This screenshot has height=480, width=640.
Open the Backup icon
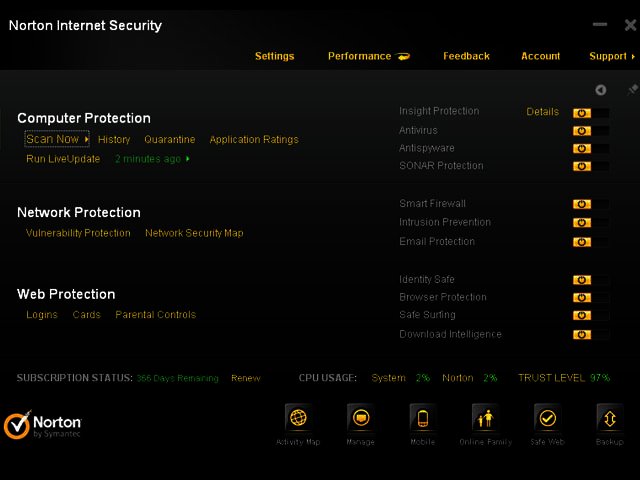(610, 418)
